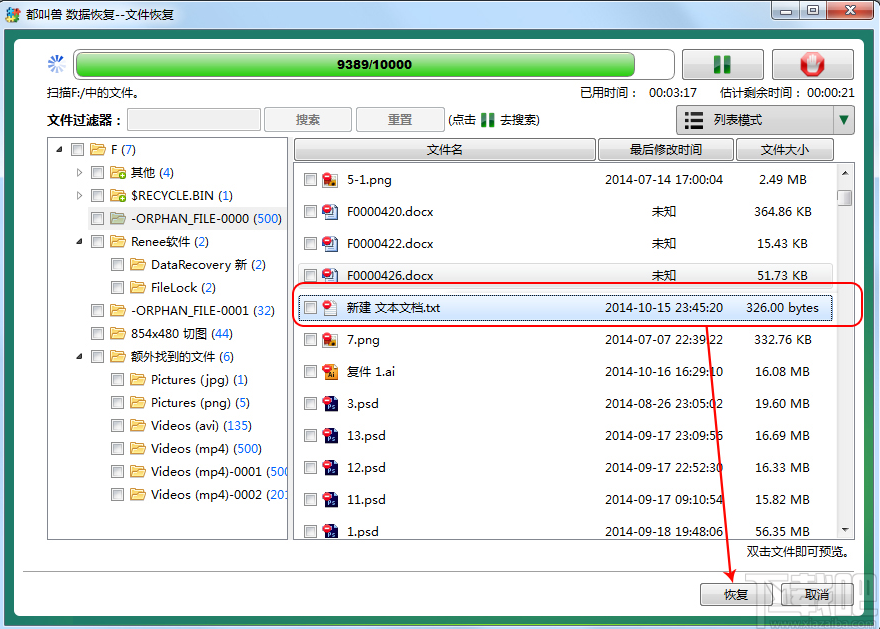Tick the F0000420.docx checkbox
Viewport: 880px width, 629px height.
coord(310,212)
